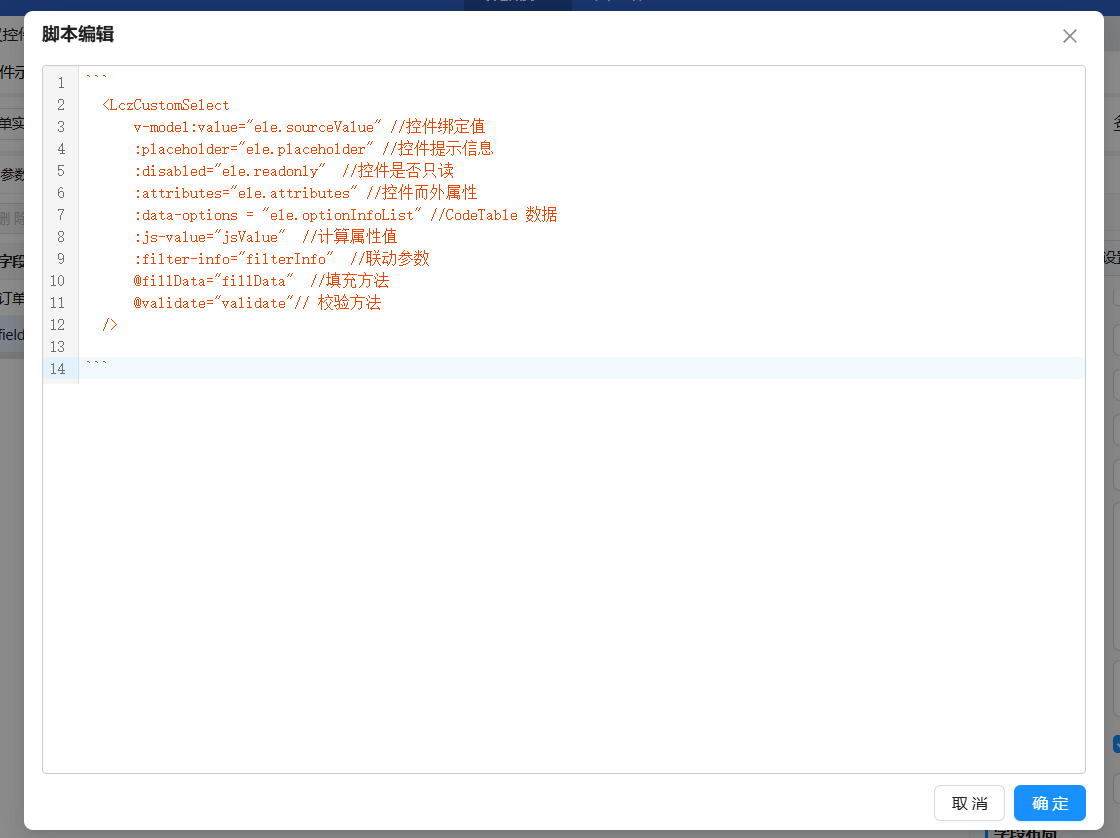Click the 脚本编辑 dialog title
Screen dimensions: 1120x838
coord(78,34)
